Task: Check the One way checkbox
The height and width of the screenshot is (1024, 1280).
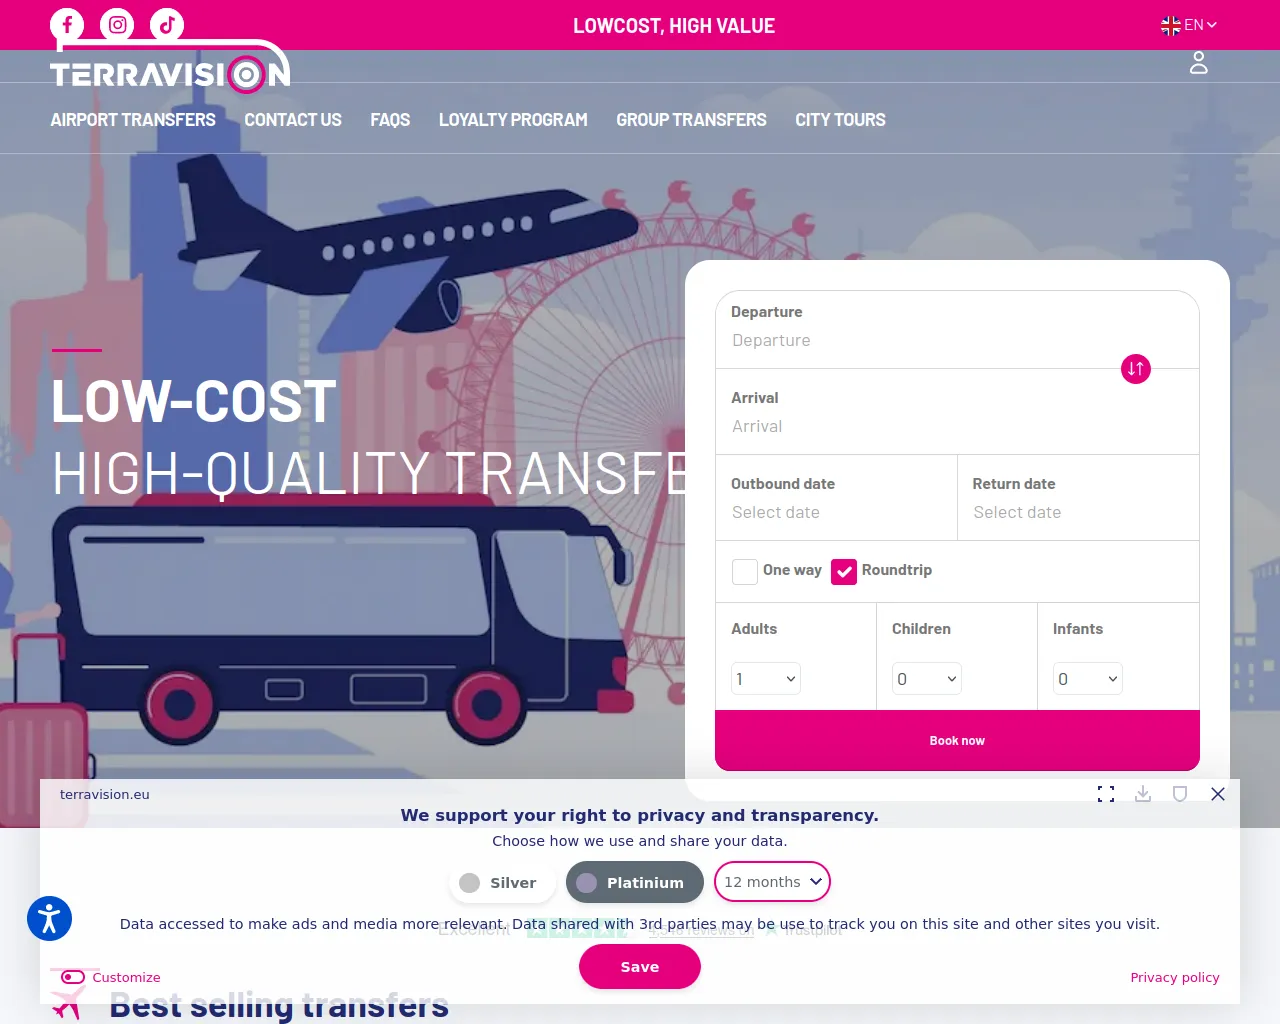Action: [x=745, y=572]
